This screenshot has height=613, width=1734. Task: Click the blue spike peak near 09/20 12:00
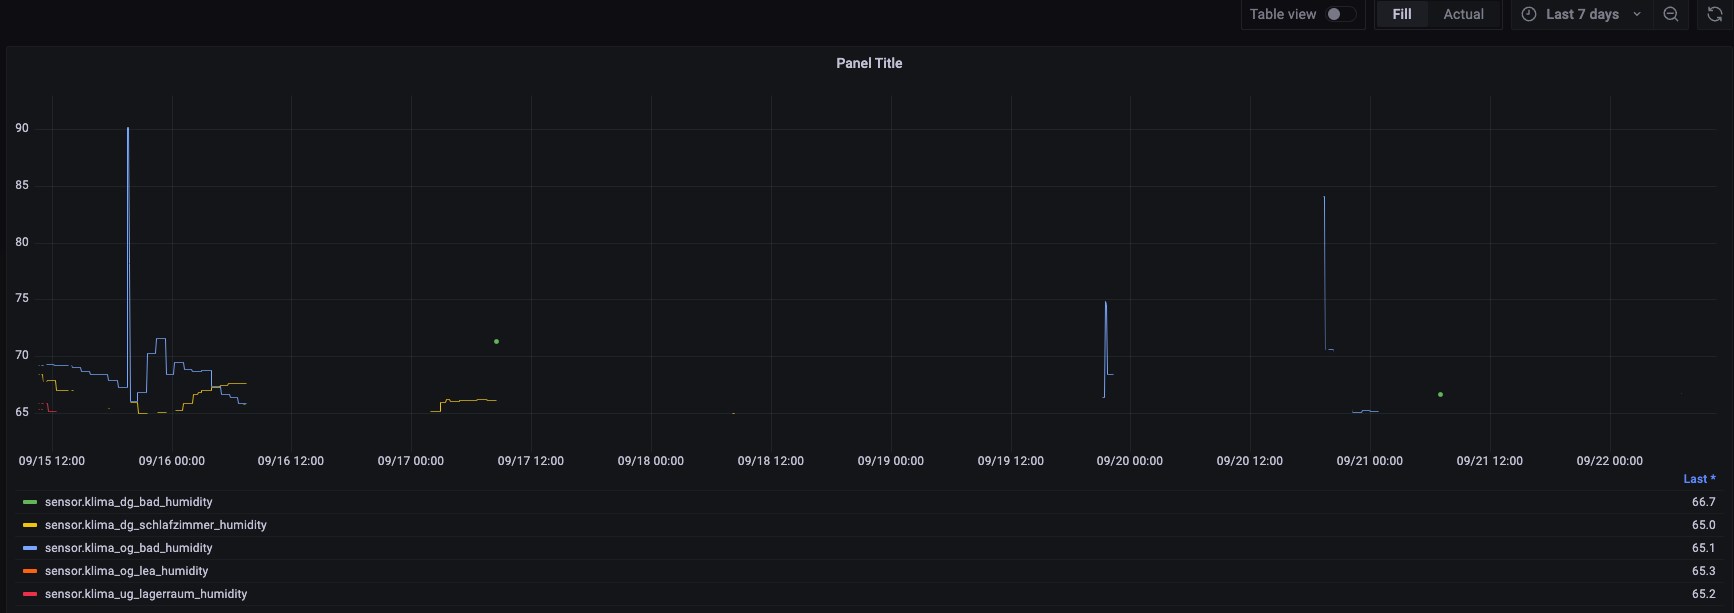click(x=1324, y=198)
